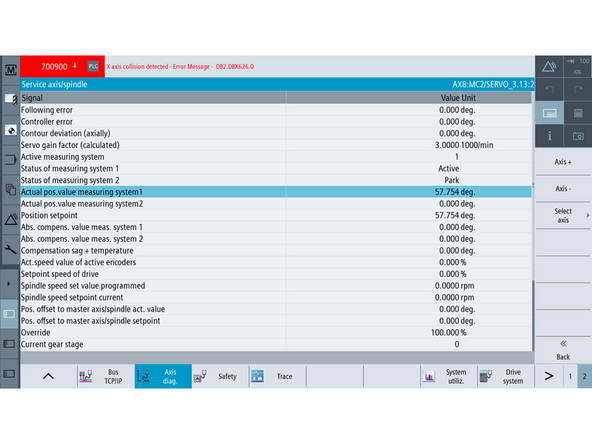Select Contour deviation (axially) row
592x444 pixels.
point(276,133)
